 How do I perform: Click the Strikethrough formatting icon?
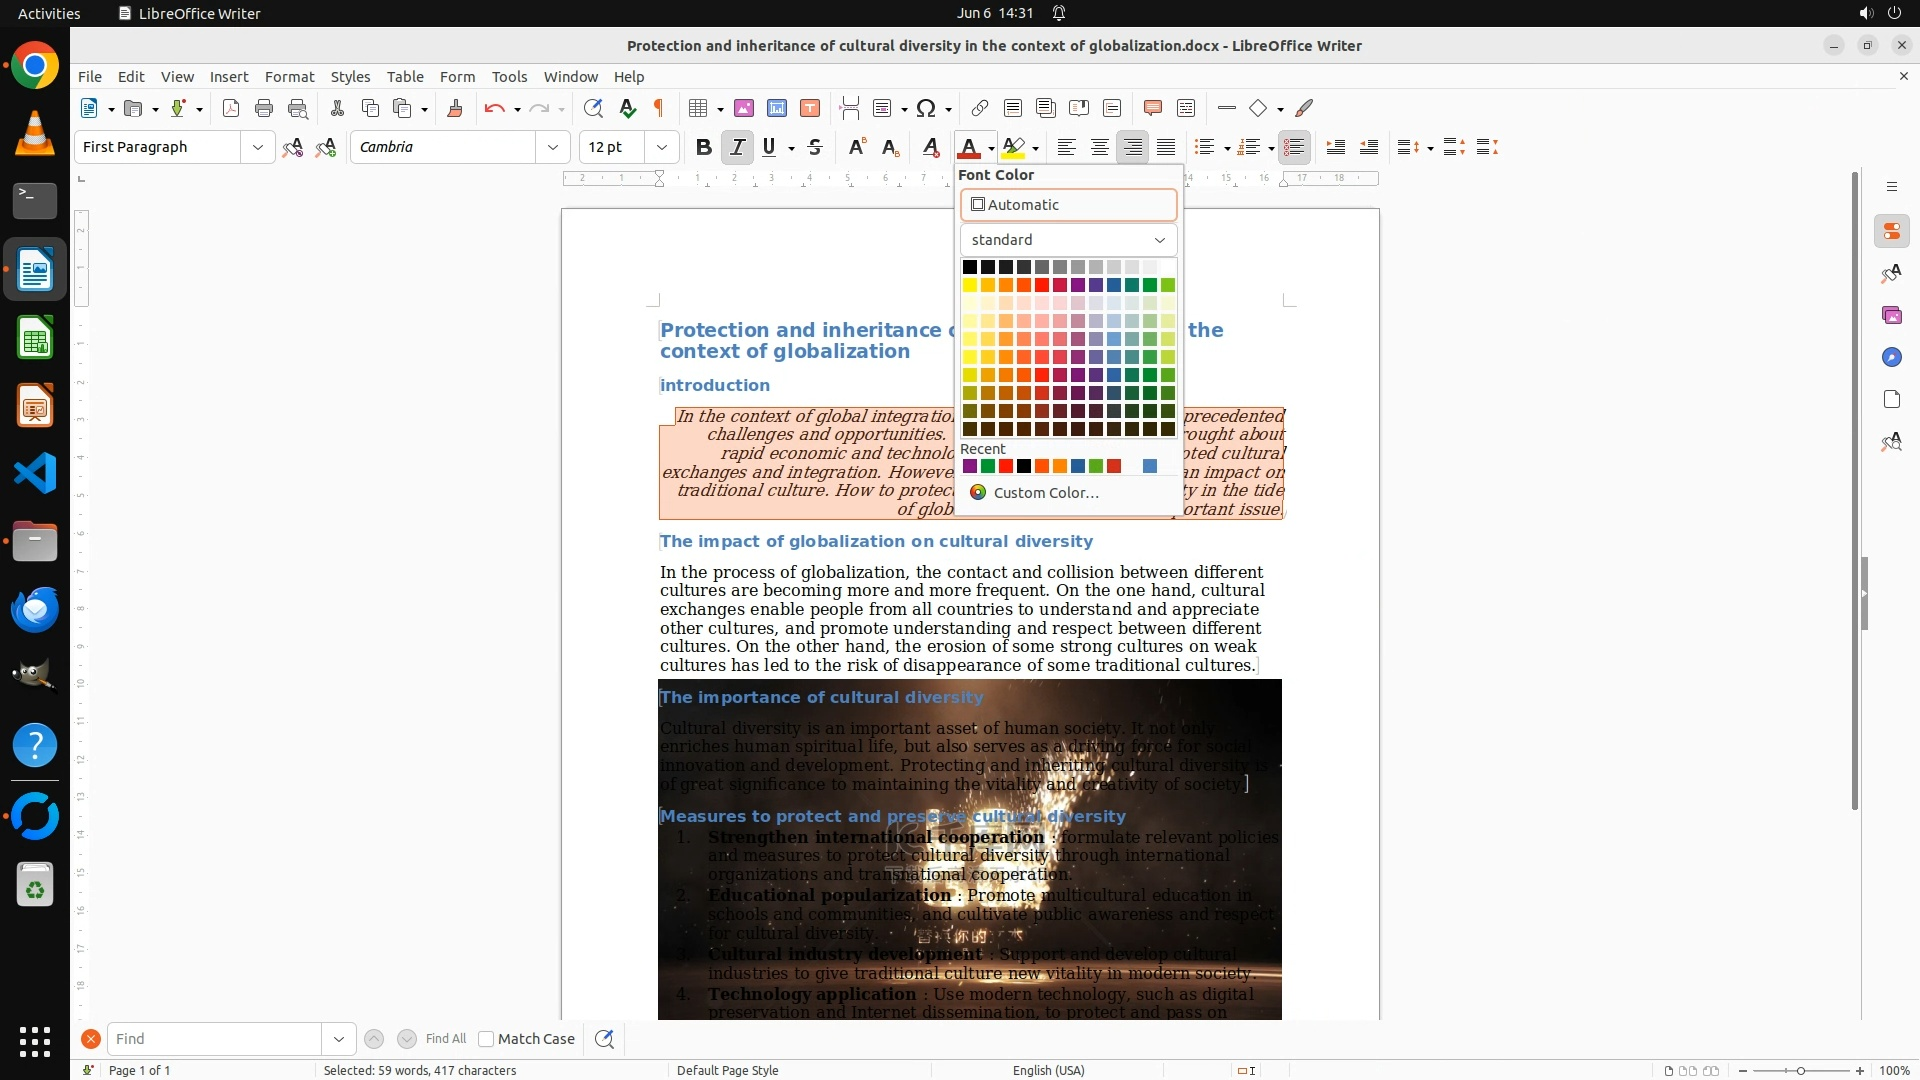tap(815, 147)
